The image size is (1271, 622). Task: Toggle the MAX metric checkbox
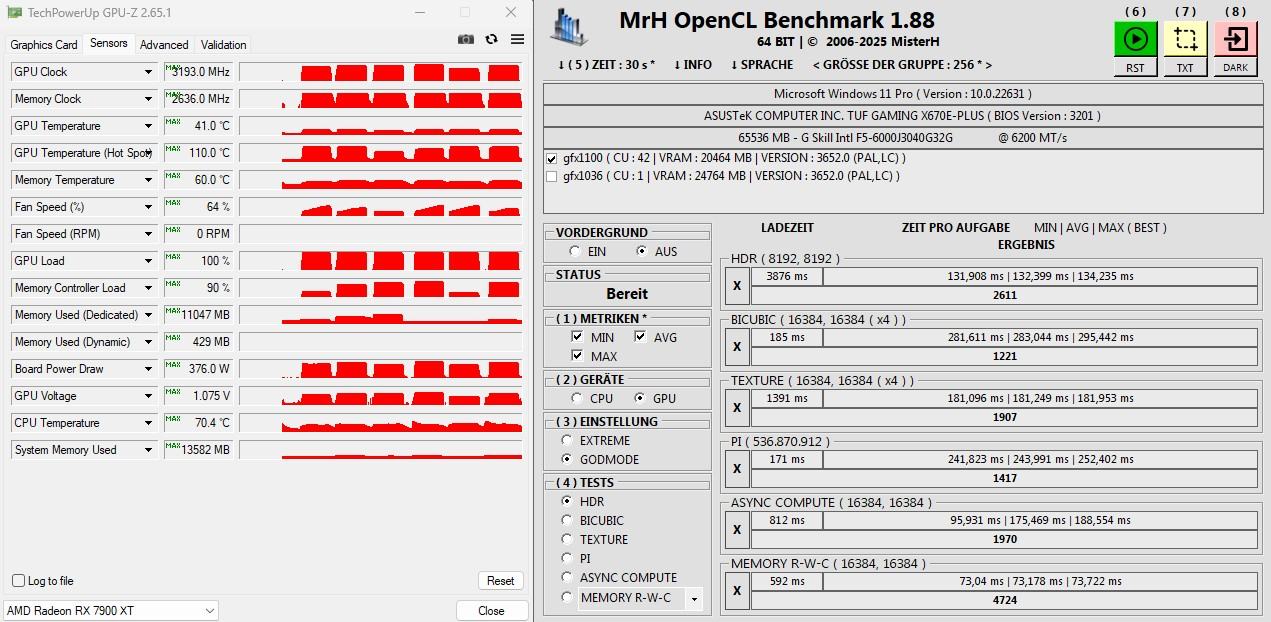[x=577, y=356]
